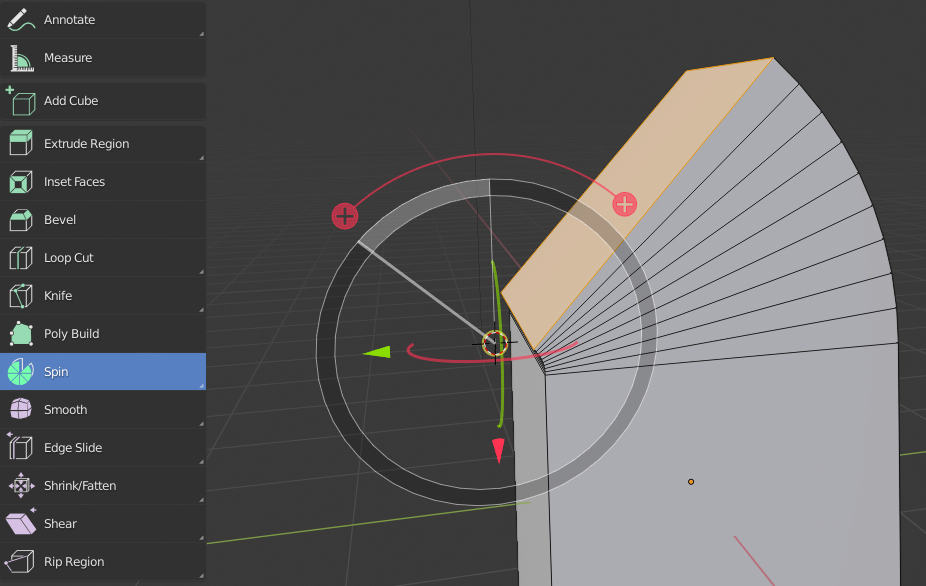The image size is (926, 586).
Task: Click the right plus handle on spin gizmo
Action: (625, 204)
